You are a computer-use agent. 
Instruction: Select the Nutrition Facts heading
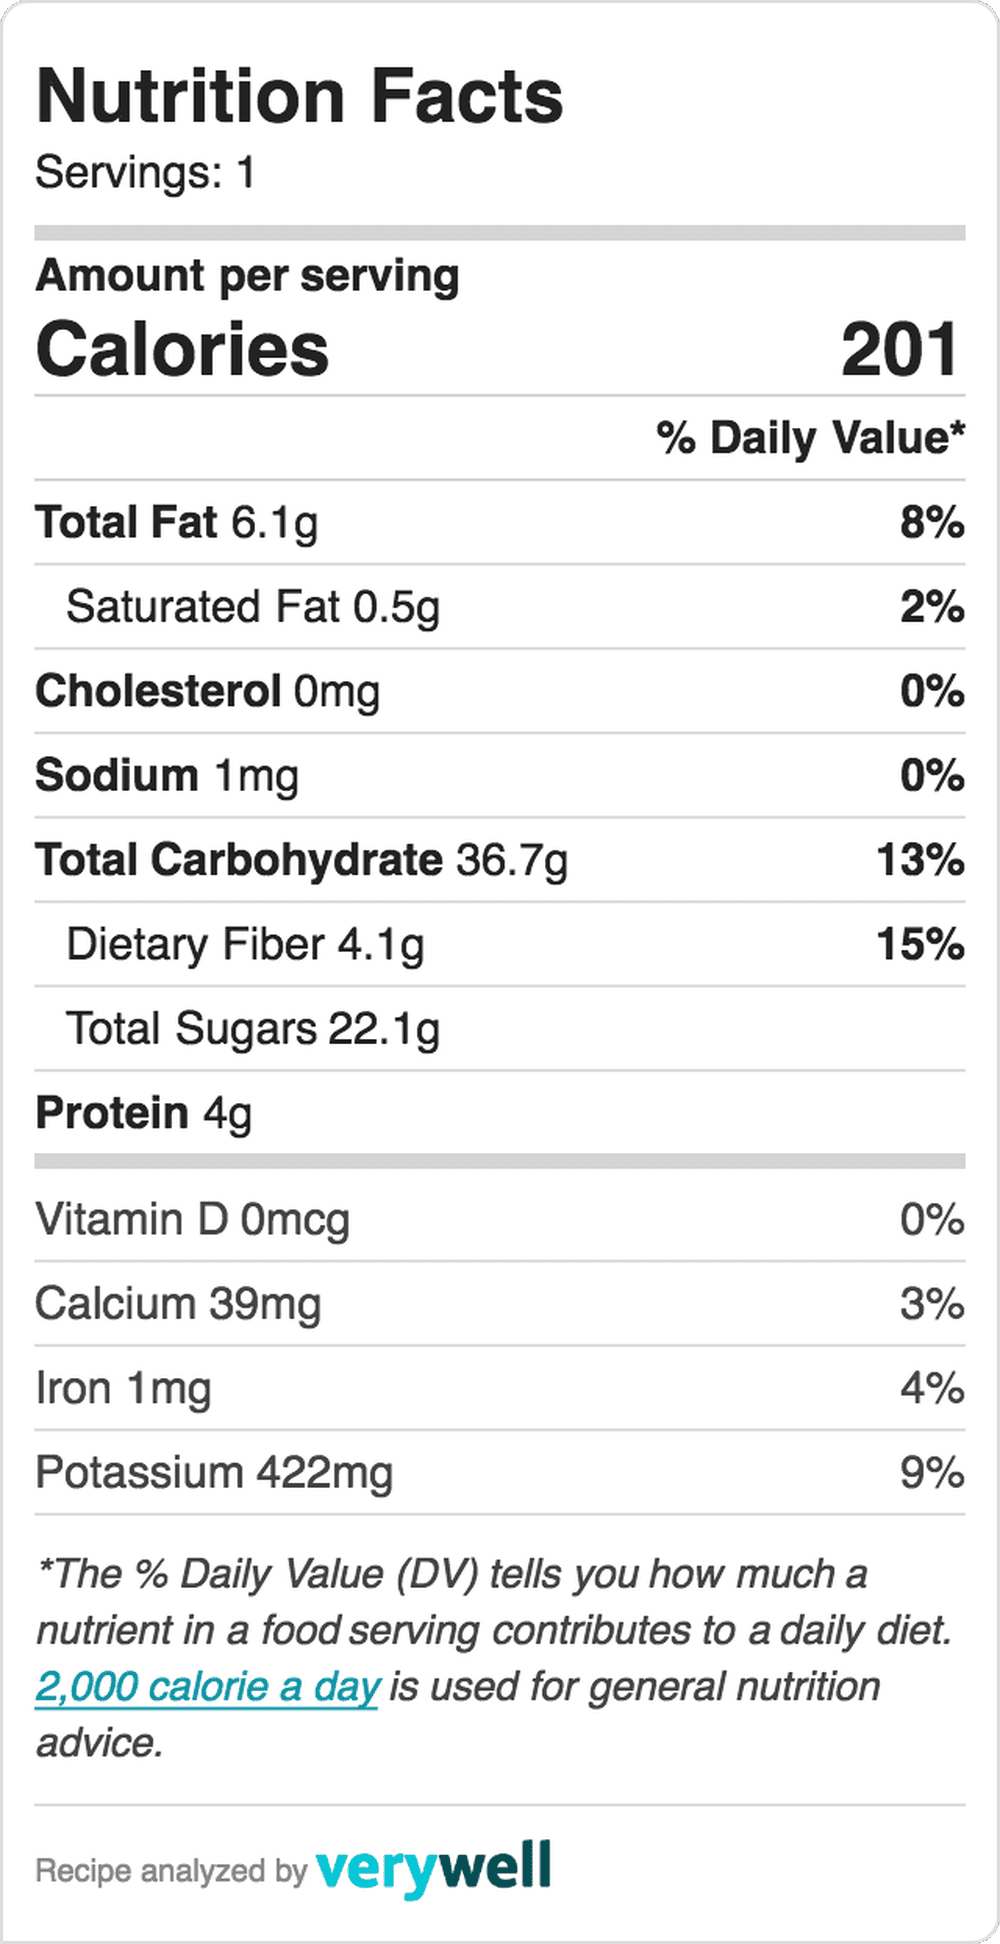point(299,97)
